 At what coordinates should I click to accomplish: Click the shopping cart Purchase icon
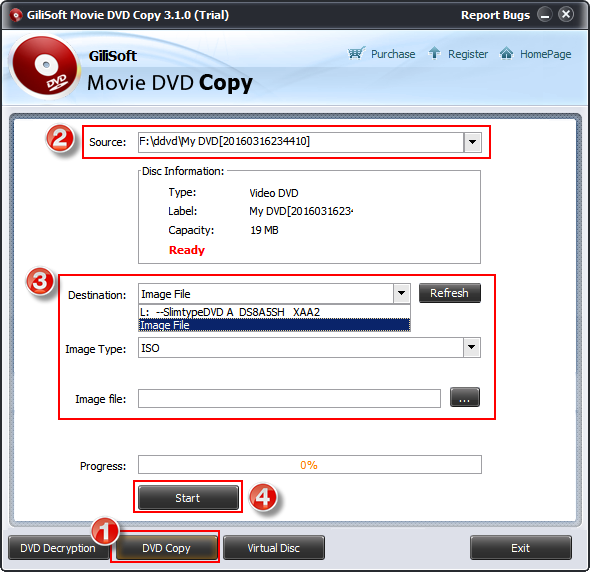coord(356,53)
